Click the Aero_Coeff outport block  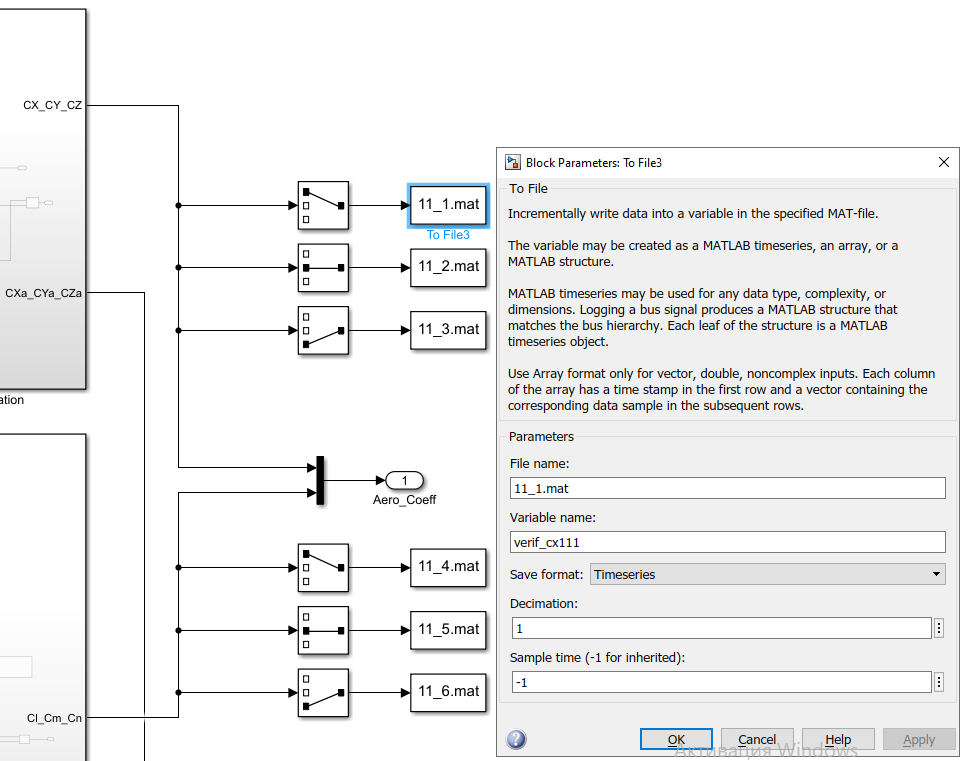tap(405, 480)
